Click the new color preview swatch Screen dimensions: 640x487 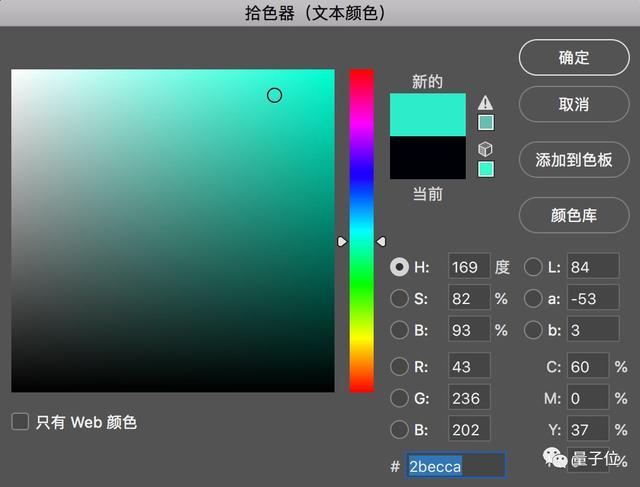427,114
